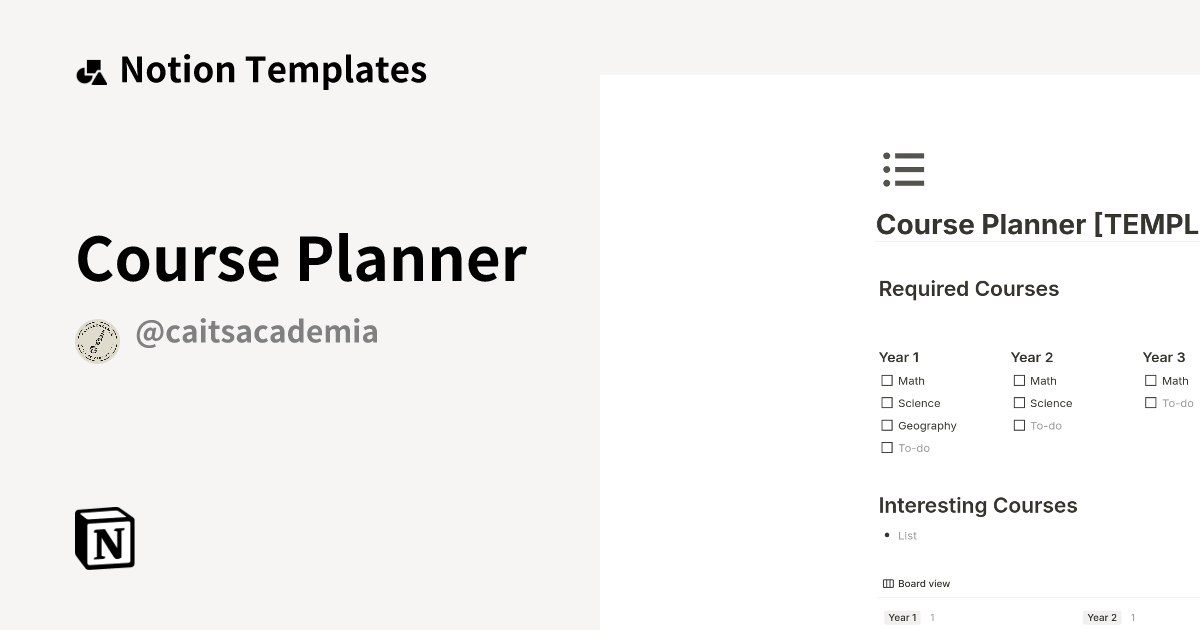Viewport: 1200px width, 630px height.
Task: Click the Notion Templates logo icon
Action: pos(92,69)
